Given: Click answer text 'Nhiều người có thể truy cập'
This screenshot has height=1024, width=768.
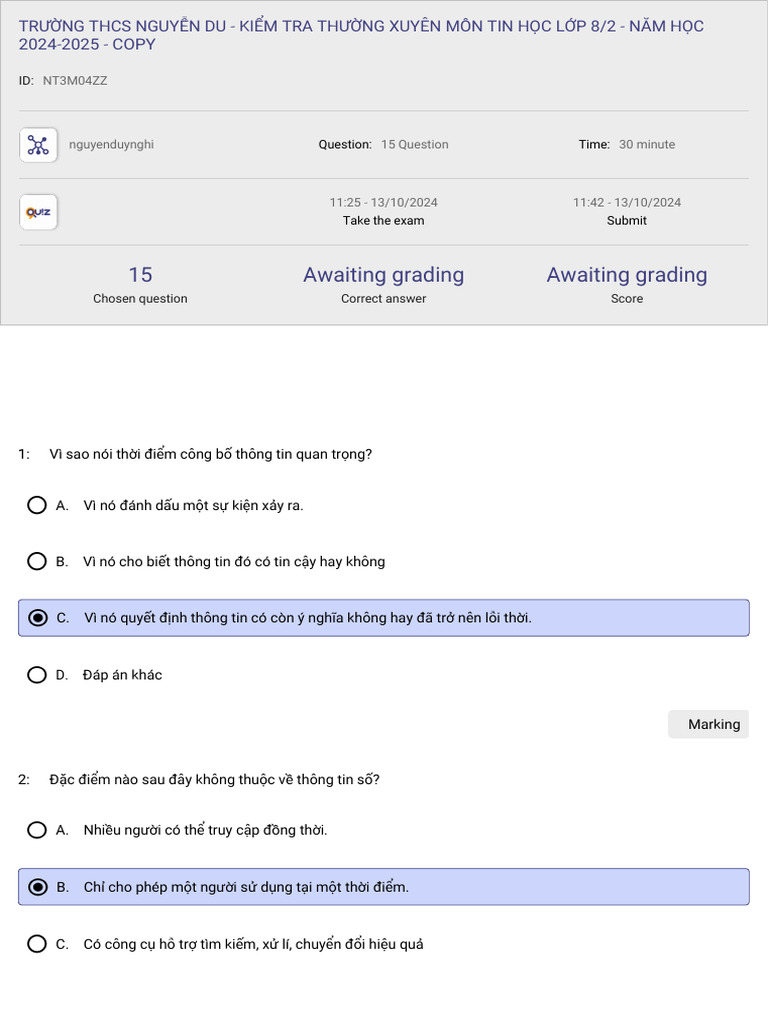Looking at the screenshot, I should 205,830.
